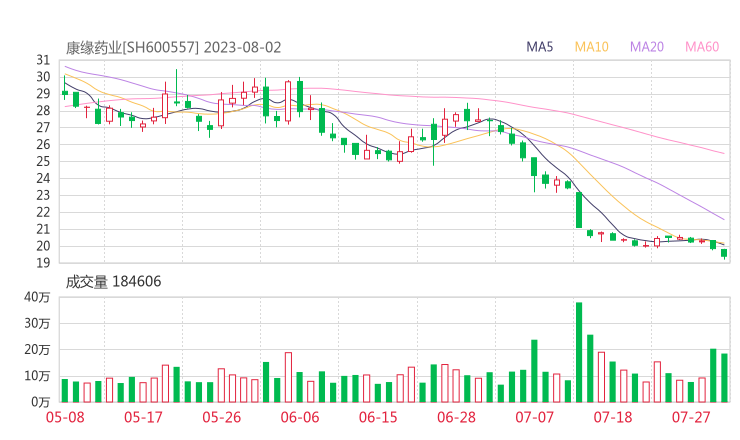Click the 05-17 date axis label

coord(143,417)
